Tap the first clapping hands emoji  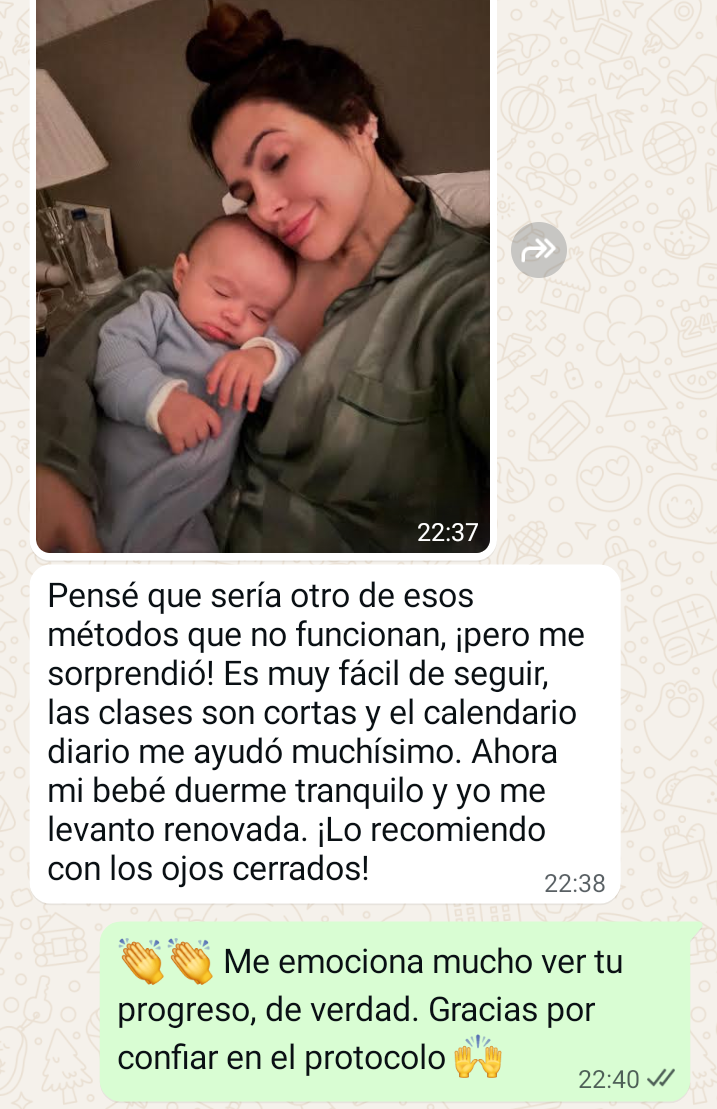click(x=141, y=961)
